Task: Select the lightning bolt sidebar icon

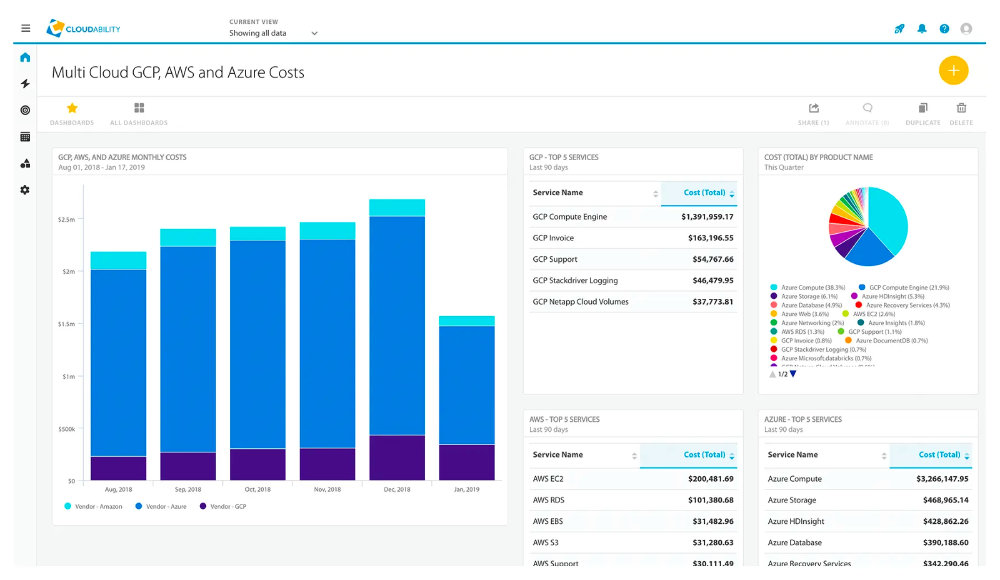Action: click(x=24, y=83)
